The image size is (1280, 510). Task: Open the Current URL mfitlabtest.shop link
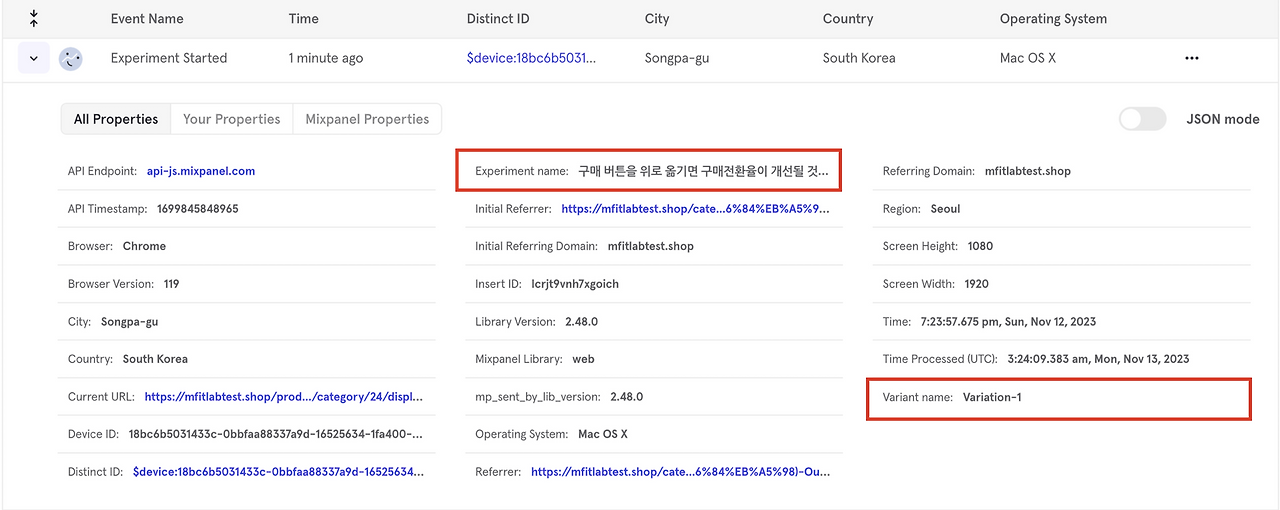(x=284, y=397)
